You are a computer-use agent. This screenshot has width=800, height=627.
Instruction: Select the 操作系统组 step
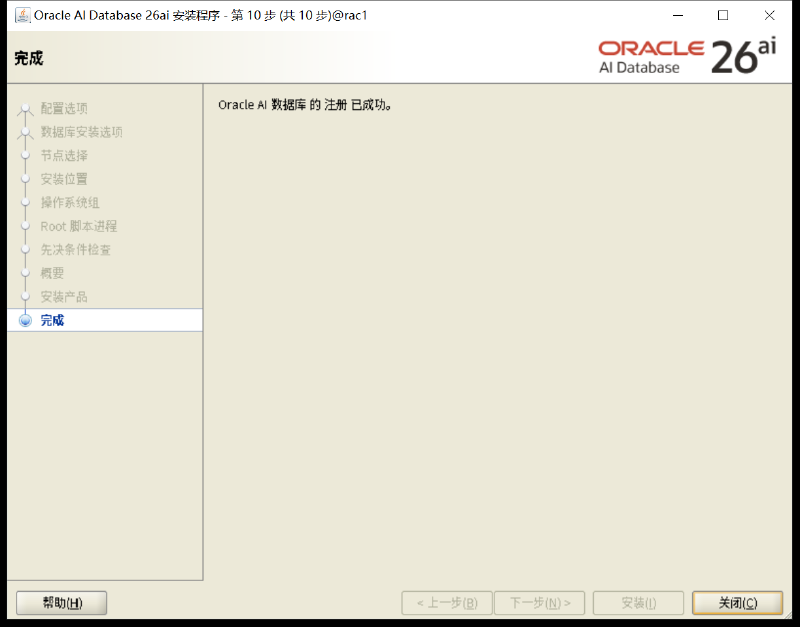[70, 203]
